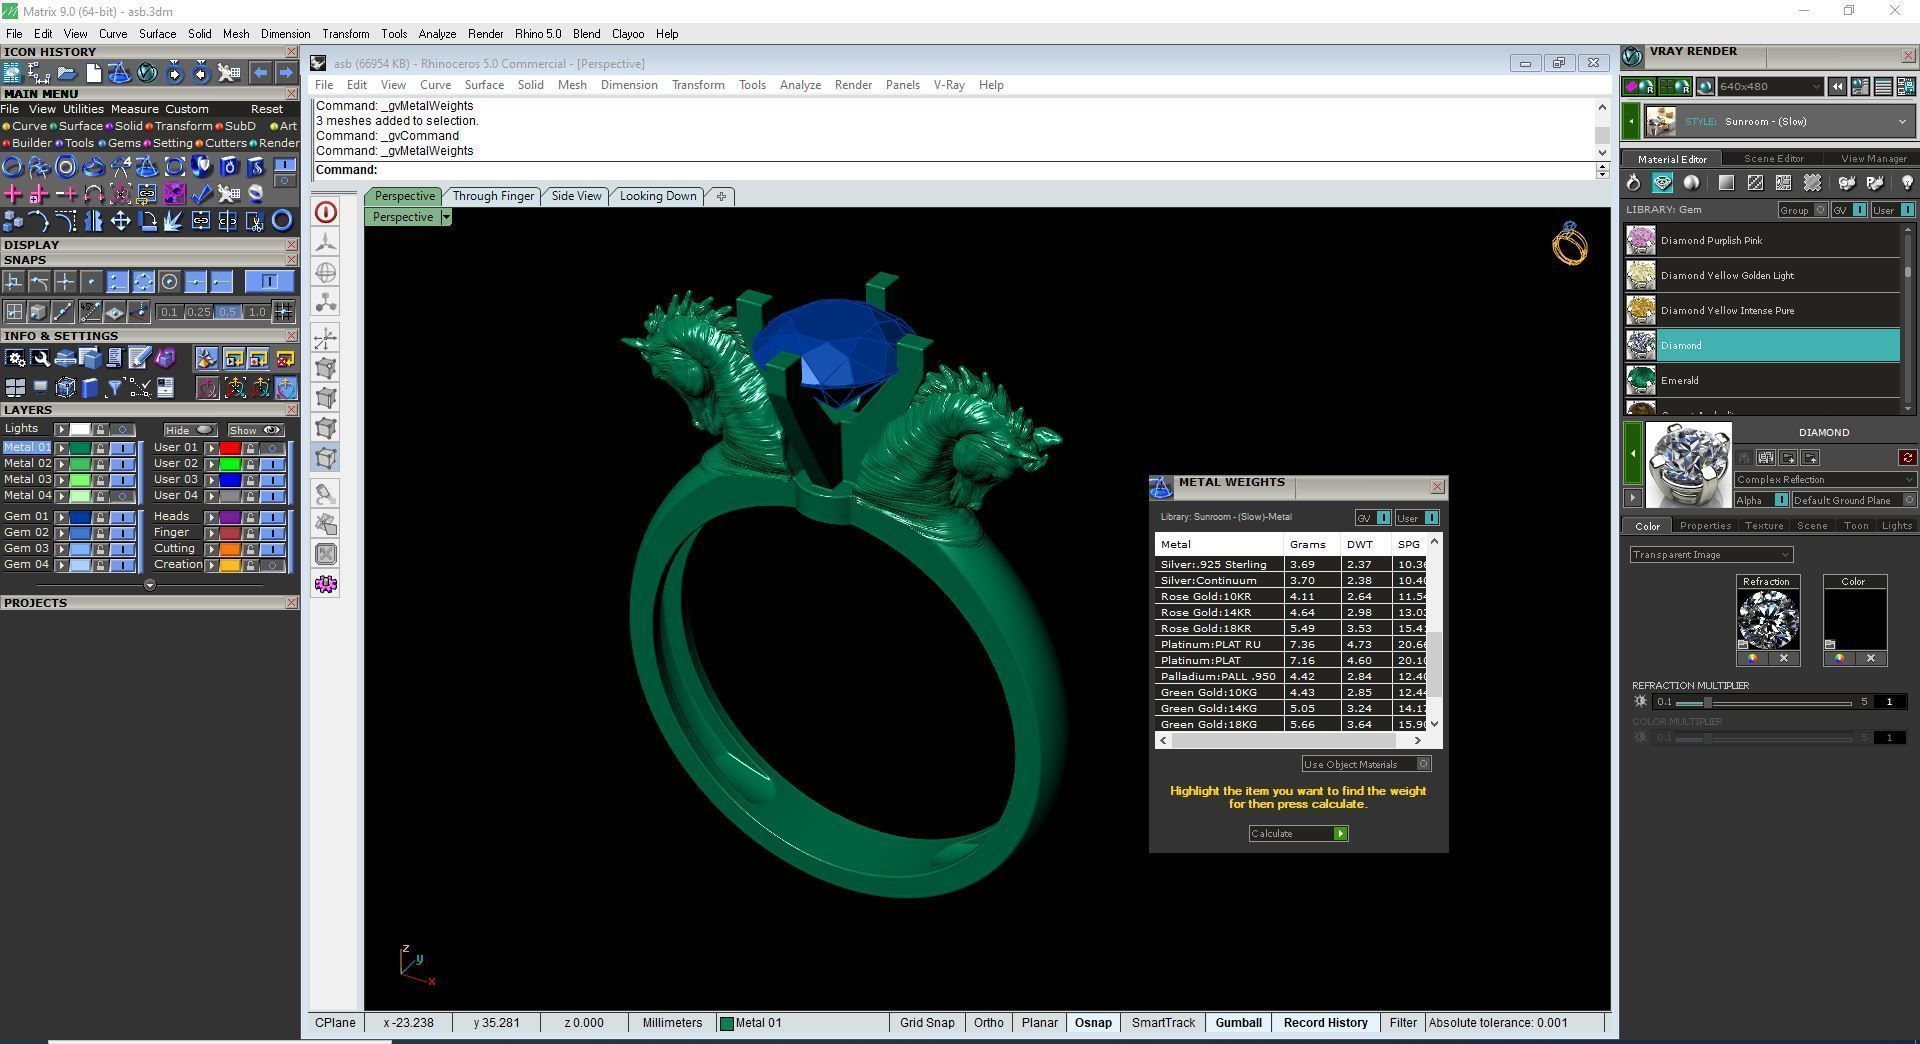Click the Calculate button in Metal Weights
The width and height of the screenshot is (1920, 1044).
click(1298, 834)
